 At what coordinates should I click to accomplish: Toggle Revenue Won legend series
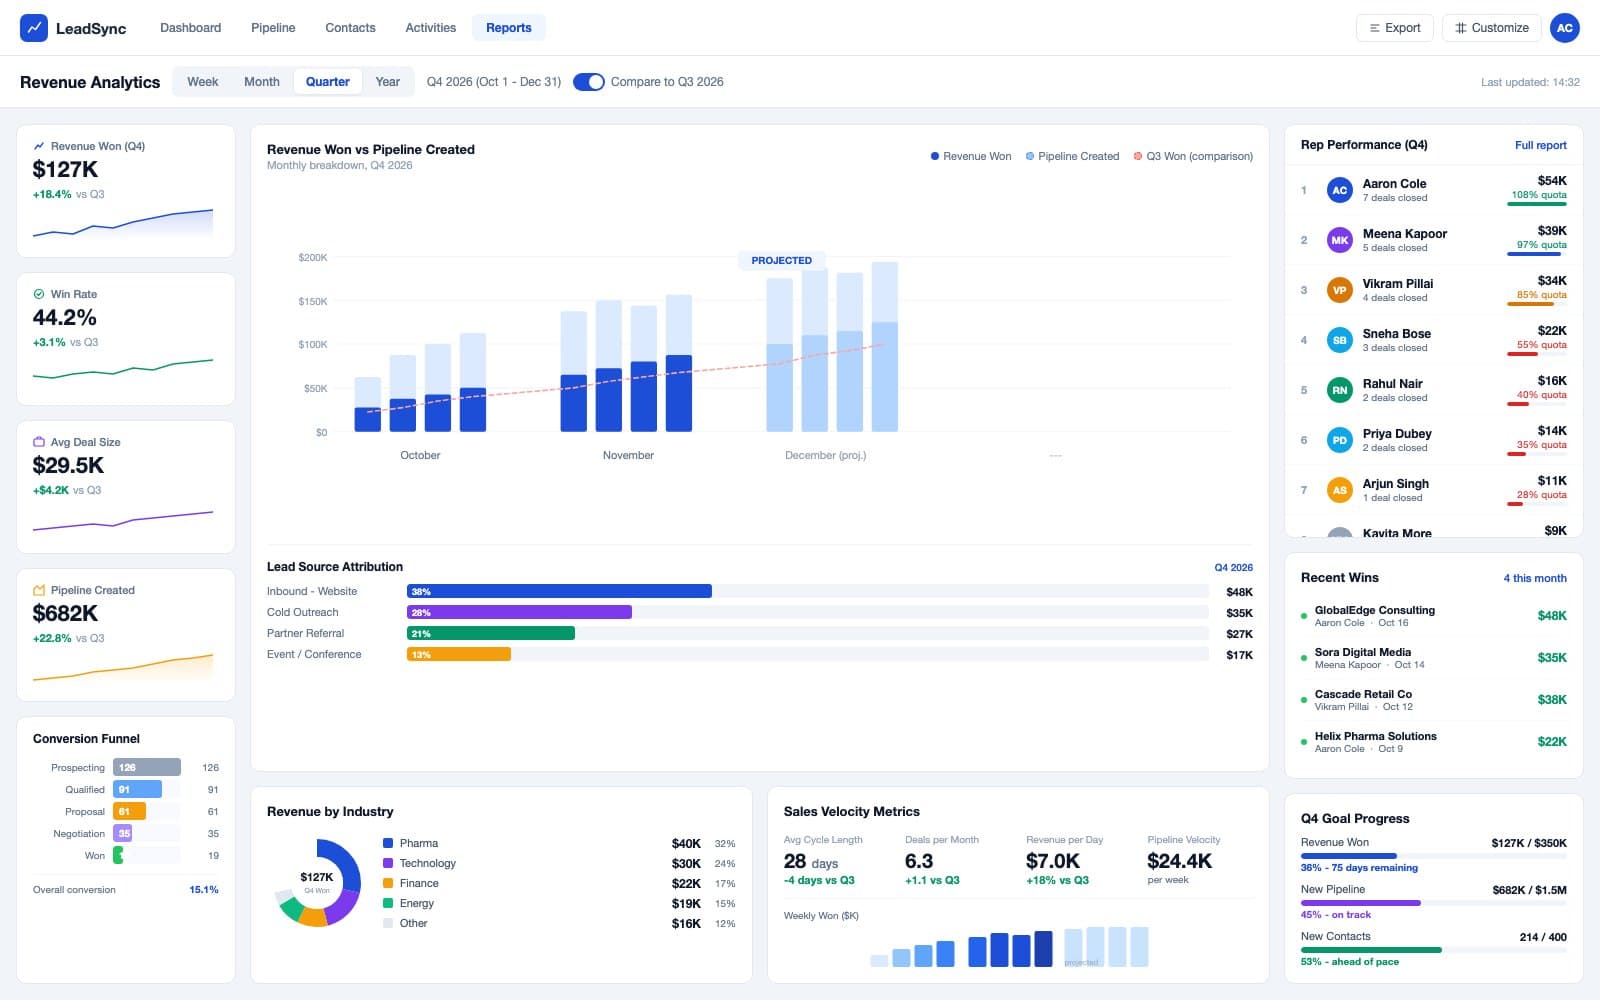tap(971, 156)
